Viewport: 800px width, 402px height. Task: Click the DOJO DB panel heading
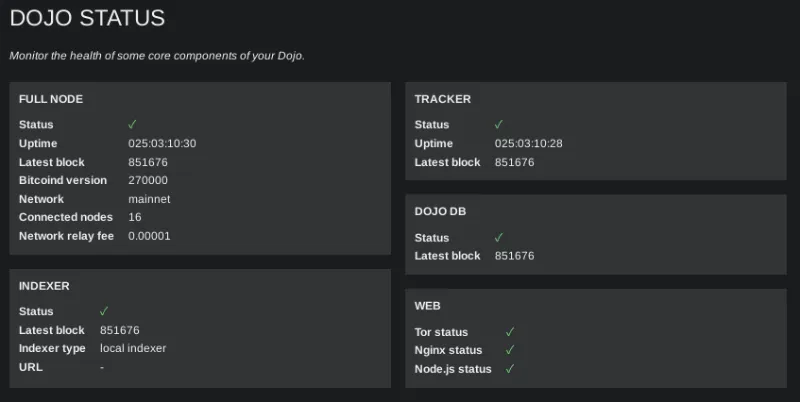tap(440, 212)
